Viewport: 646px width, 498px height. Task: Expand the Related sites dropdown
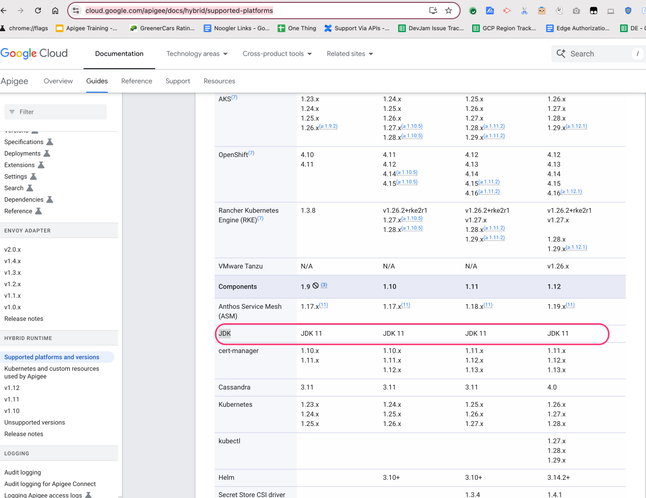(x=349, y=54)
